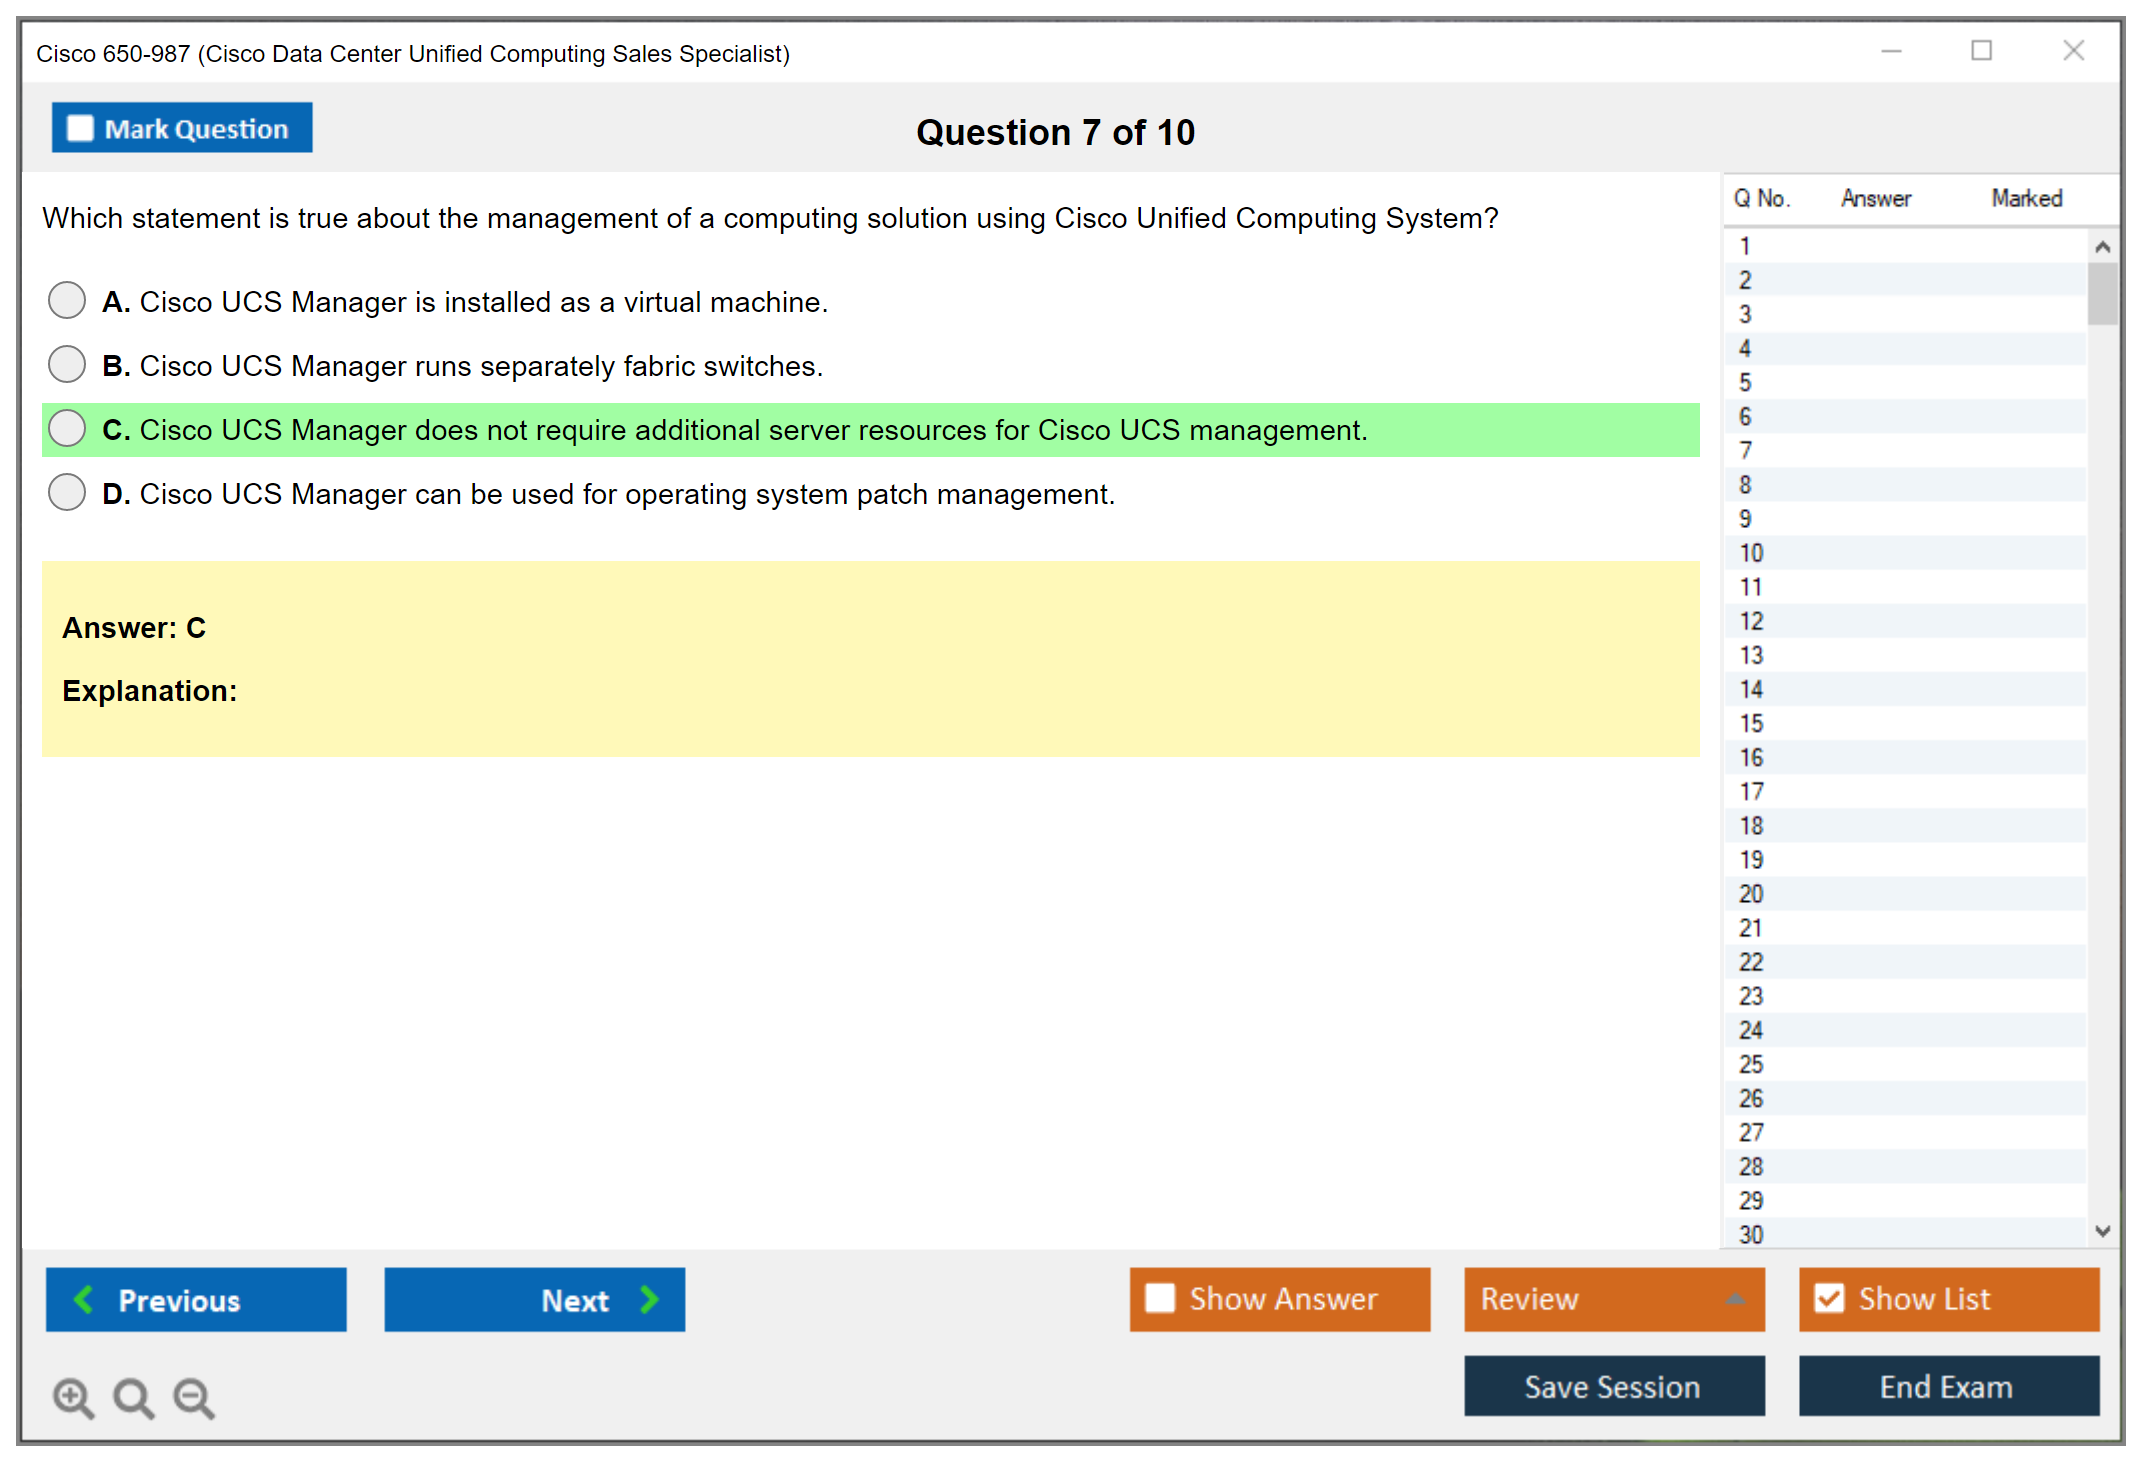The height and width of the screenshot is (1470, 2150).
Task: Click the zoom in magnifier icon
Action: (x=72, y=1396)
